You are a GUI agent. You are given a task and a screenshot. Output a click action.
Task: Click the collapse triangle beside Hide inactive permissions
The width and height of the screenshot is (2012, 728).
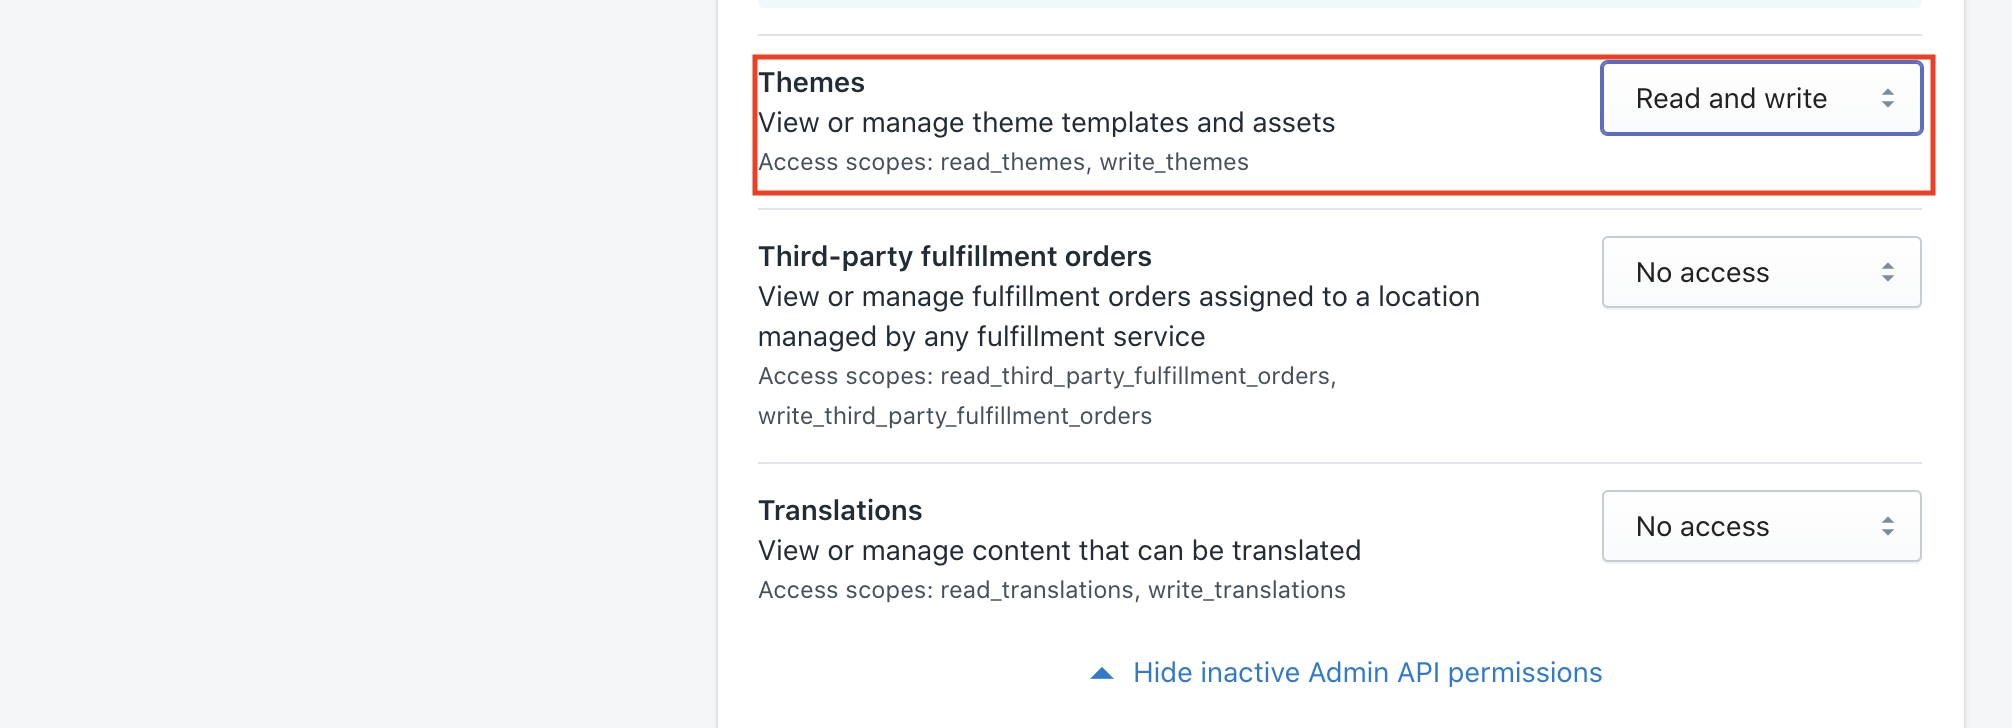[x=1102, y=673]
